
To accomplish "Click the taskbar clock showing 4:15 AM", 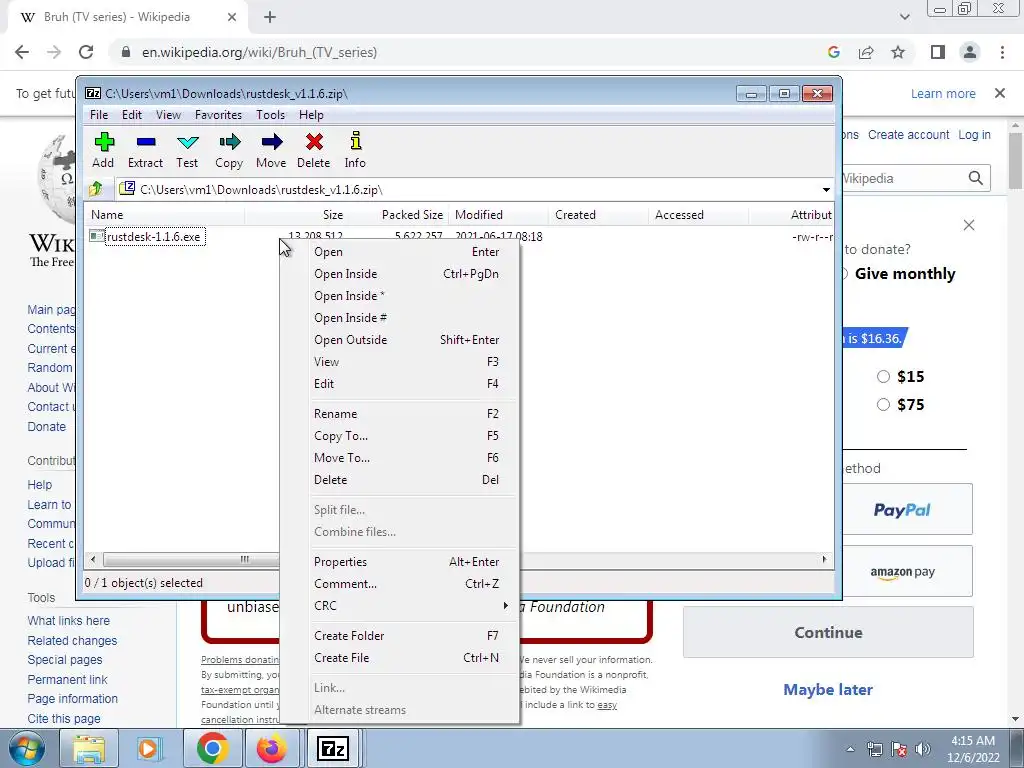I will (973, 749).
